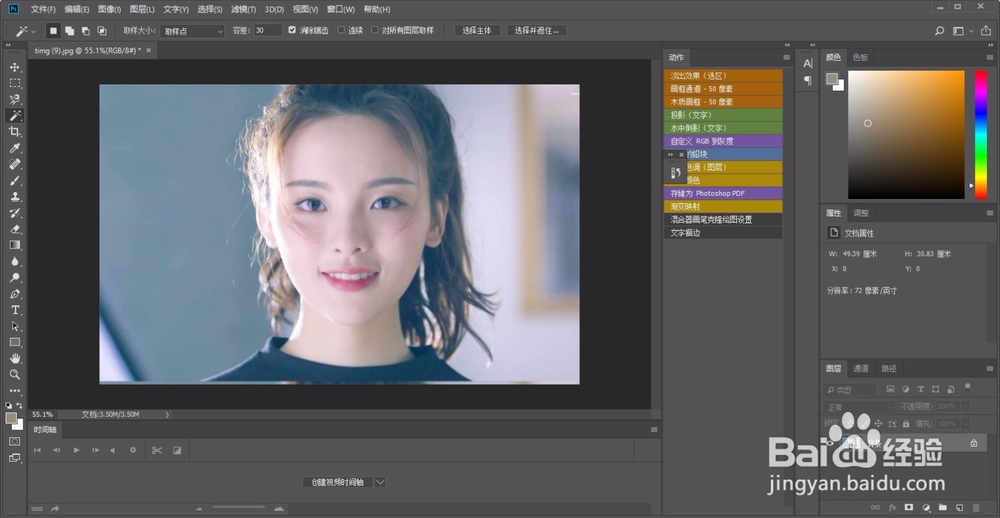Click the Select and Mask (选择并遮住) button
Screen dimensions: 1000x518
[x=536, y=31]
